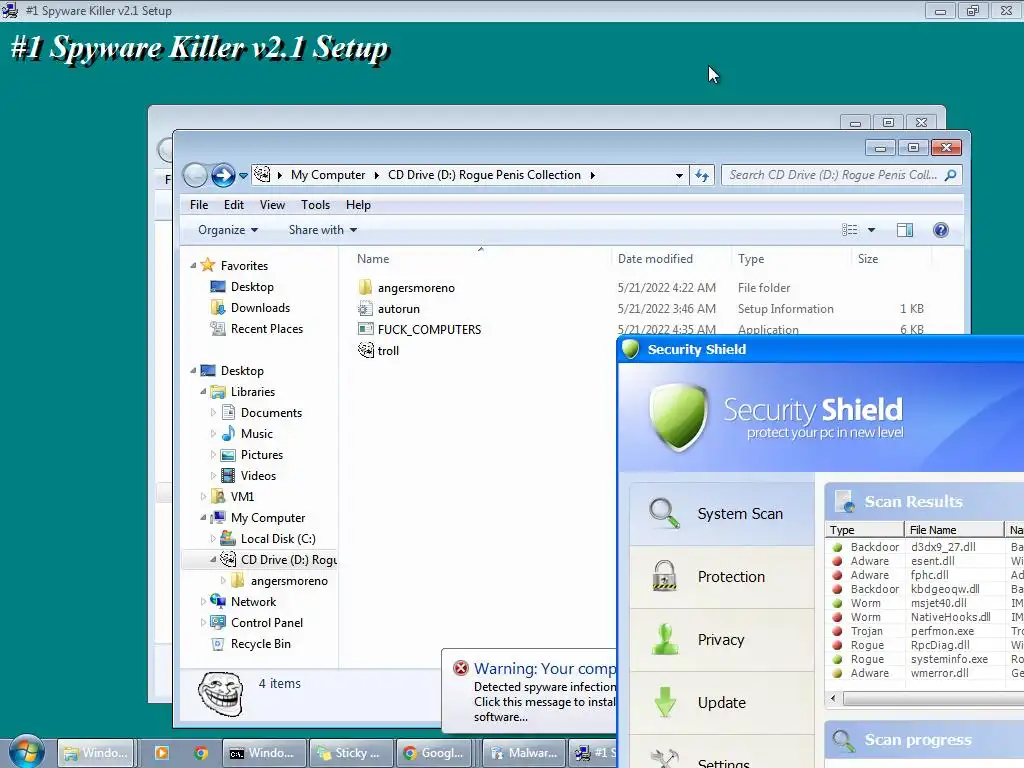Click the spyware warning notification balloon
Image resolution: width=1024 pixels, height=768 pixels.
tap(530, 691)
